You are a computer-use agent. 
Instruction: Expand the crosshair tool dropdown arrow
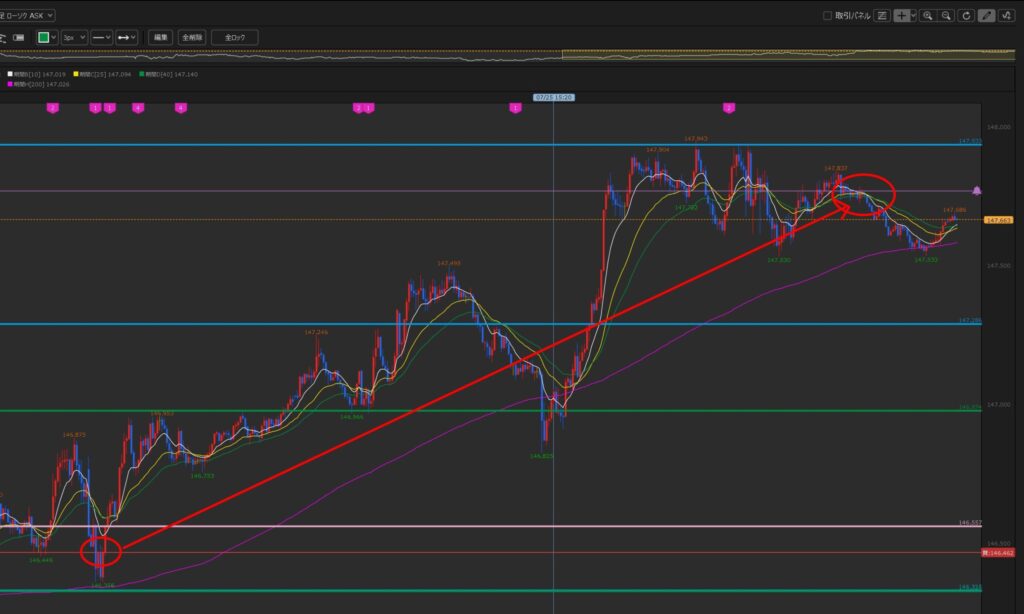[x=913, y=15]
